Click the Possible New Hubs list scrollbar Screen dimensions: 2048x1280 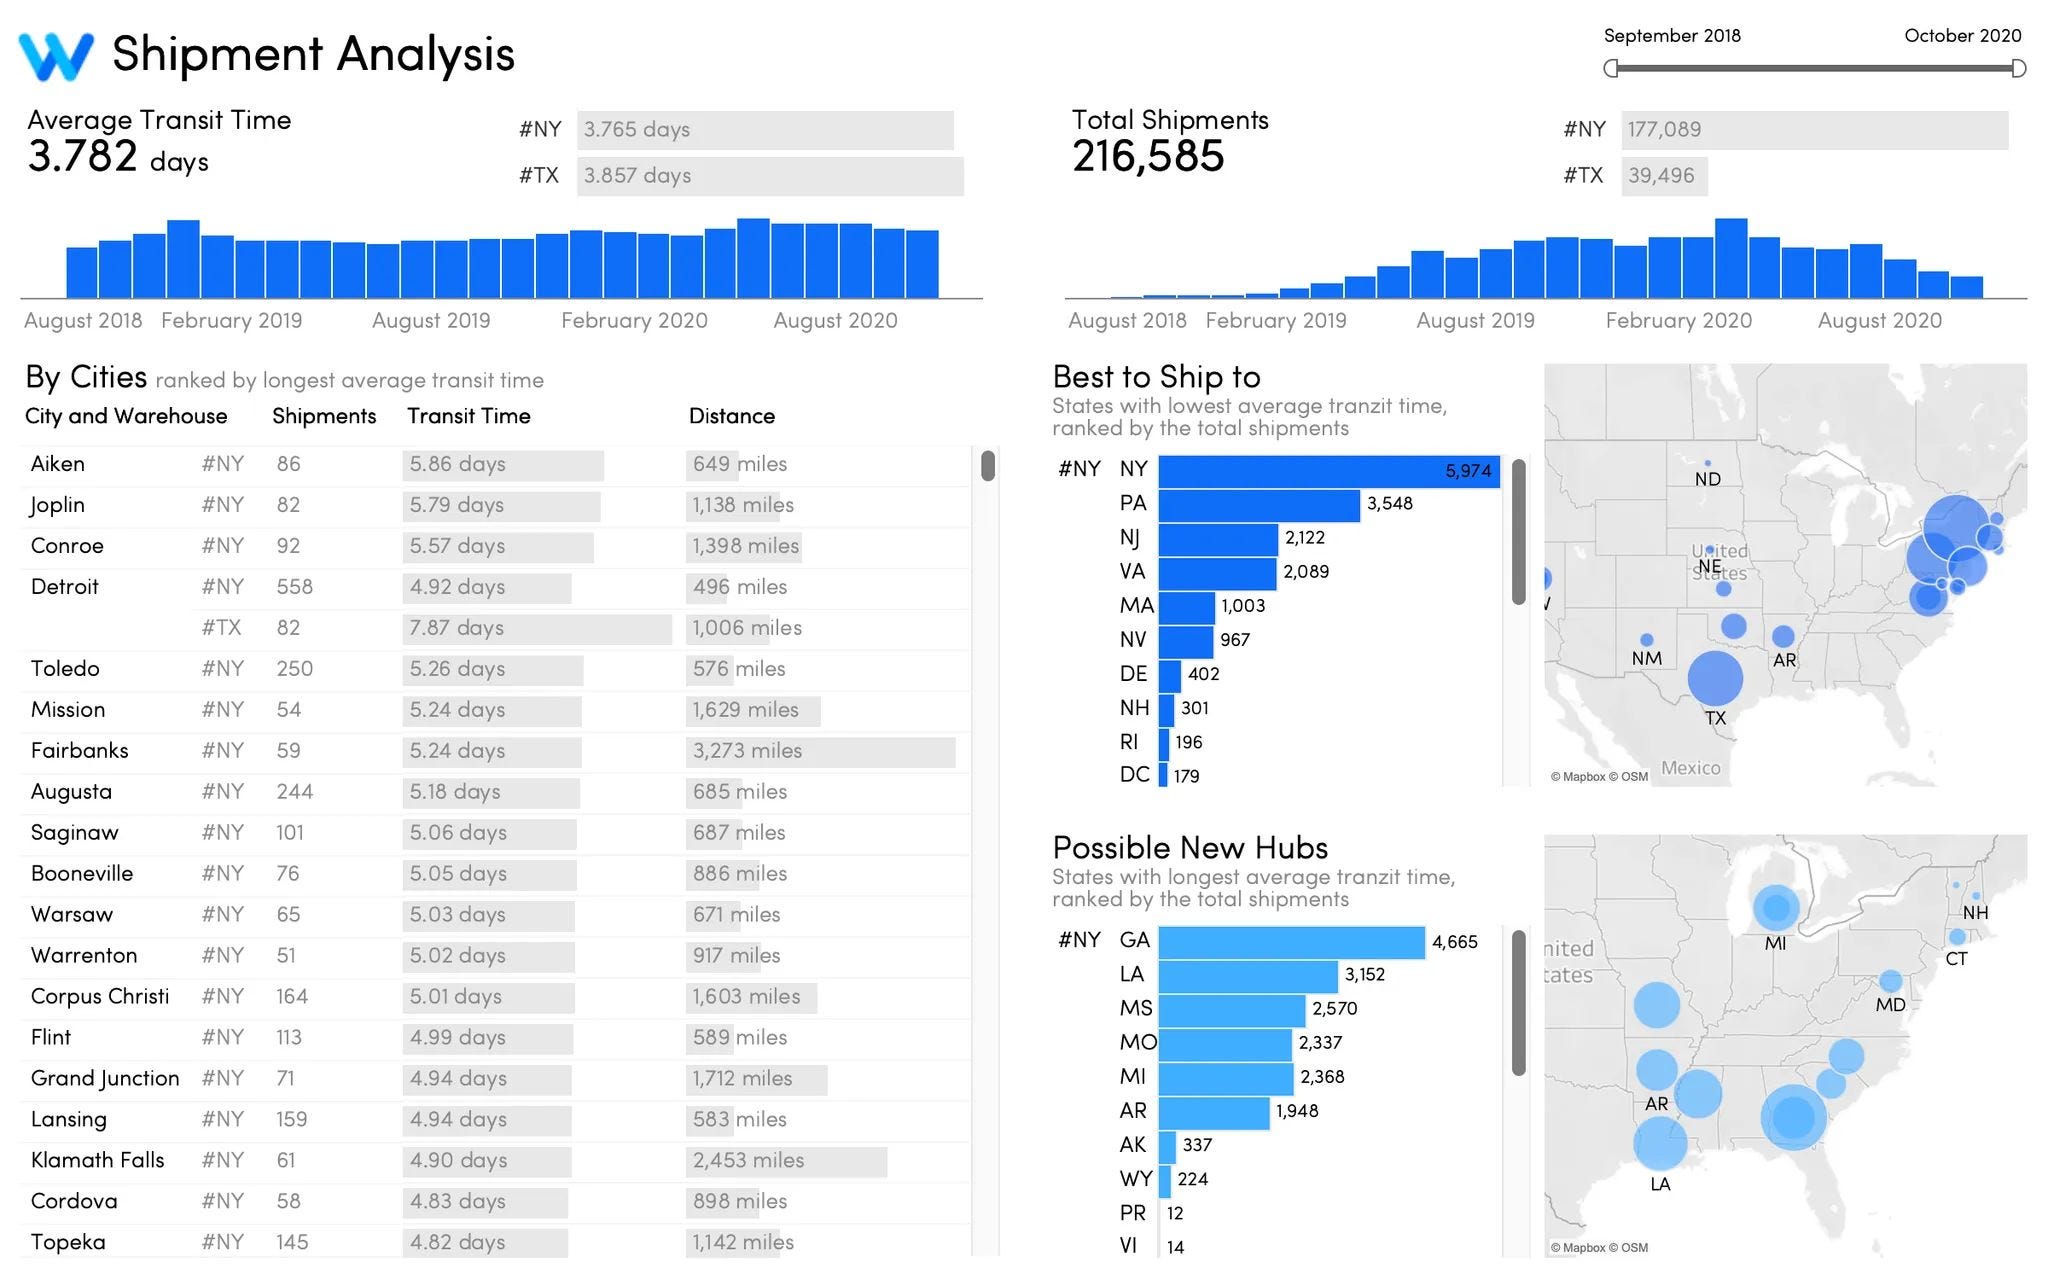click(1518, 1002)
